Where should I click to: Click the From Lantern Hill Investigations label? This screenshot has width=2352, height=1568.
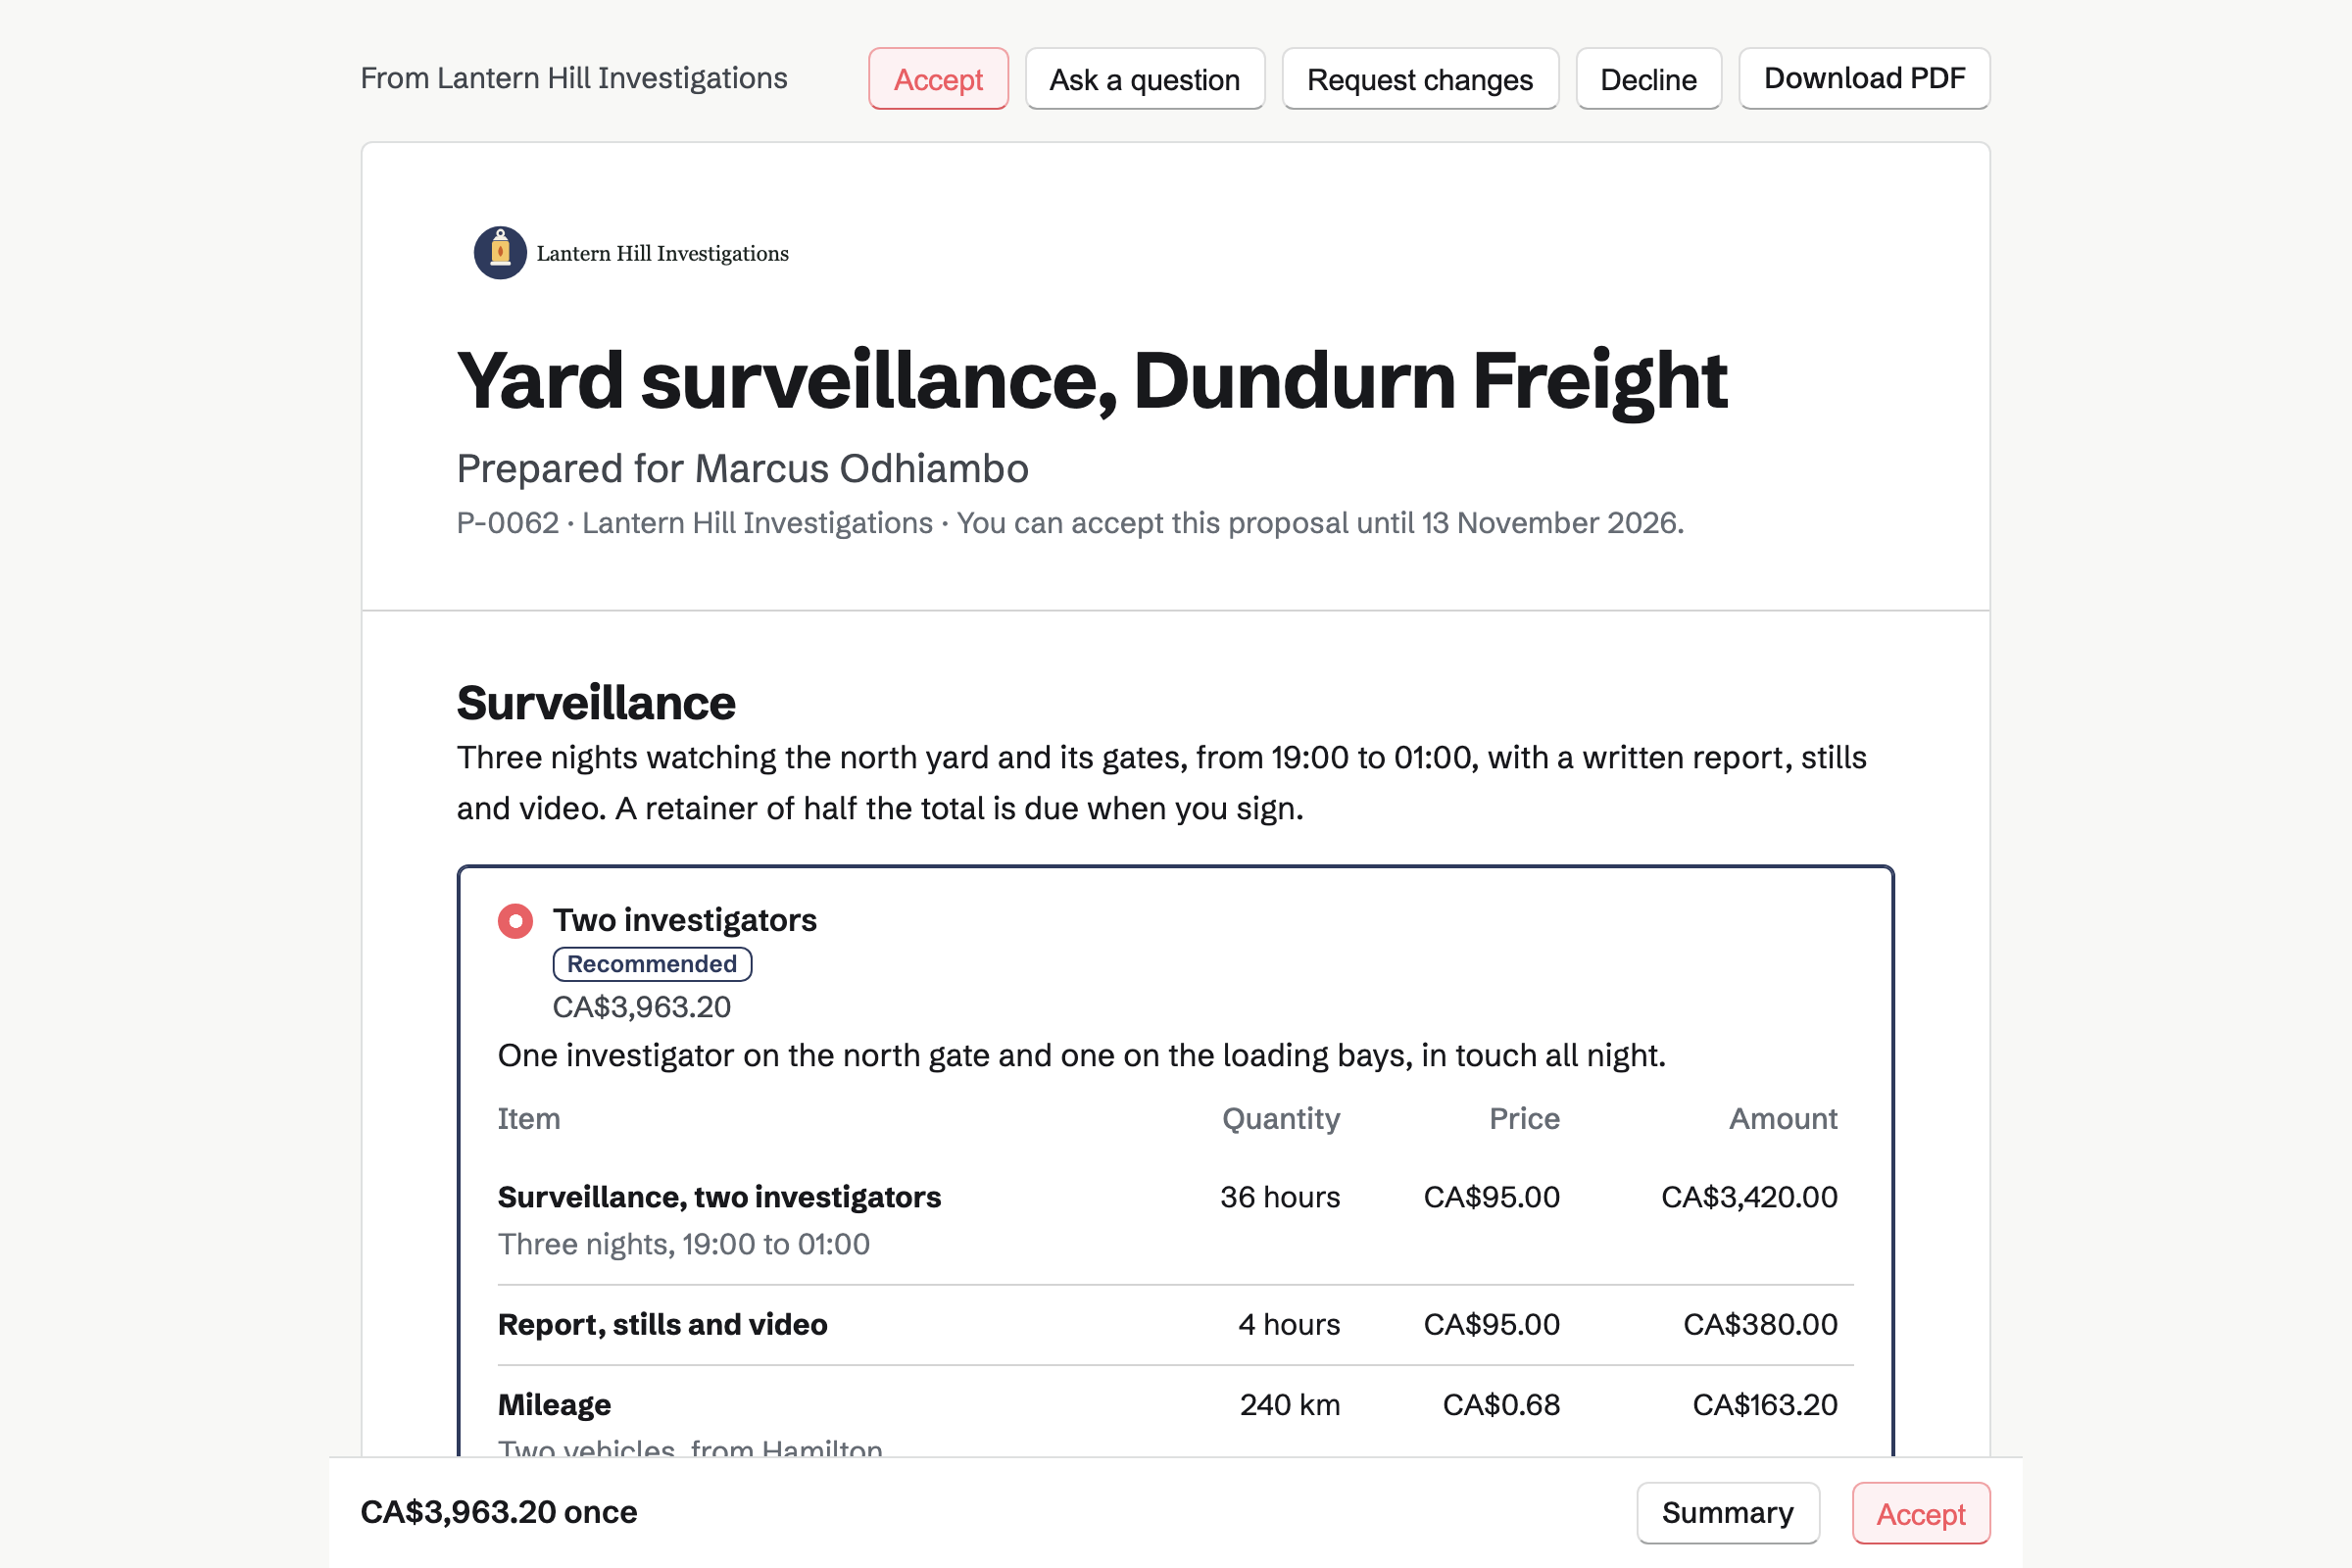coord(574,78)
